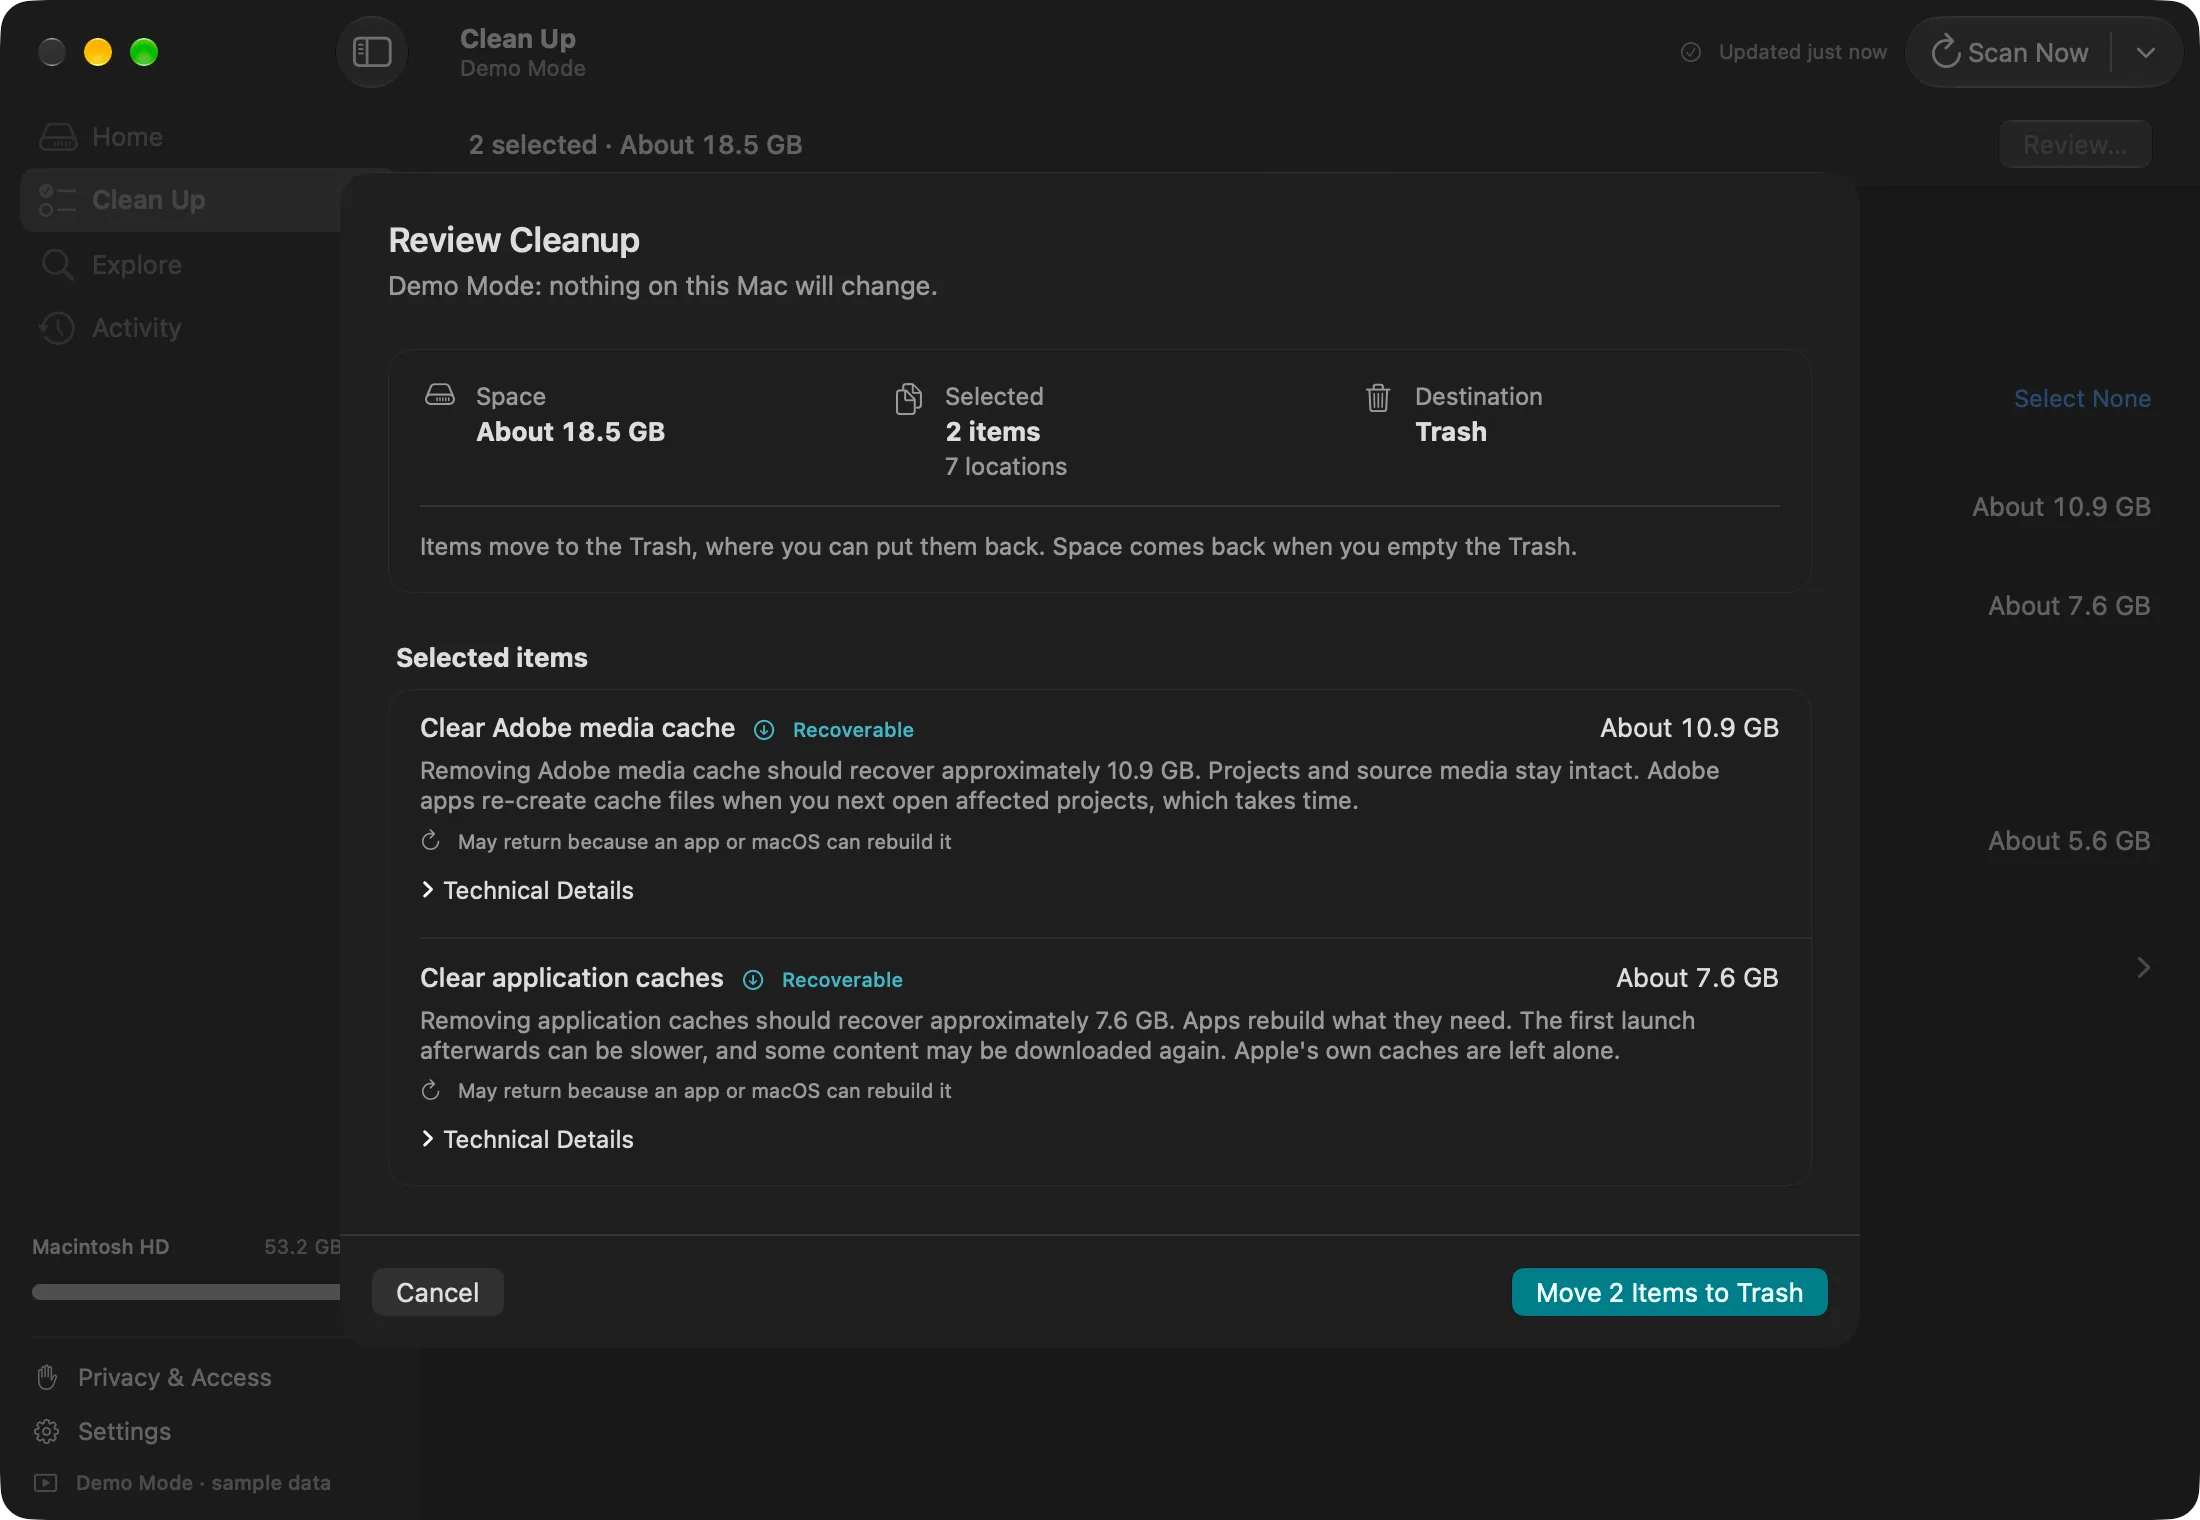Click the Explore magnifier icon

point(57,264)
